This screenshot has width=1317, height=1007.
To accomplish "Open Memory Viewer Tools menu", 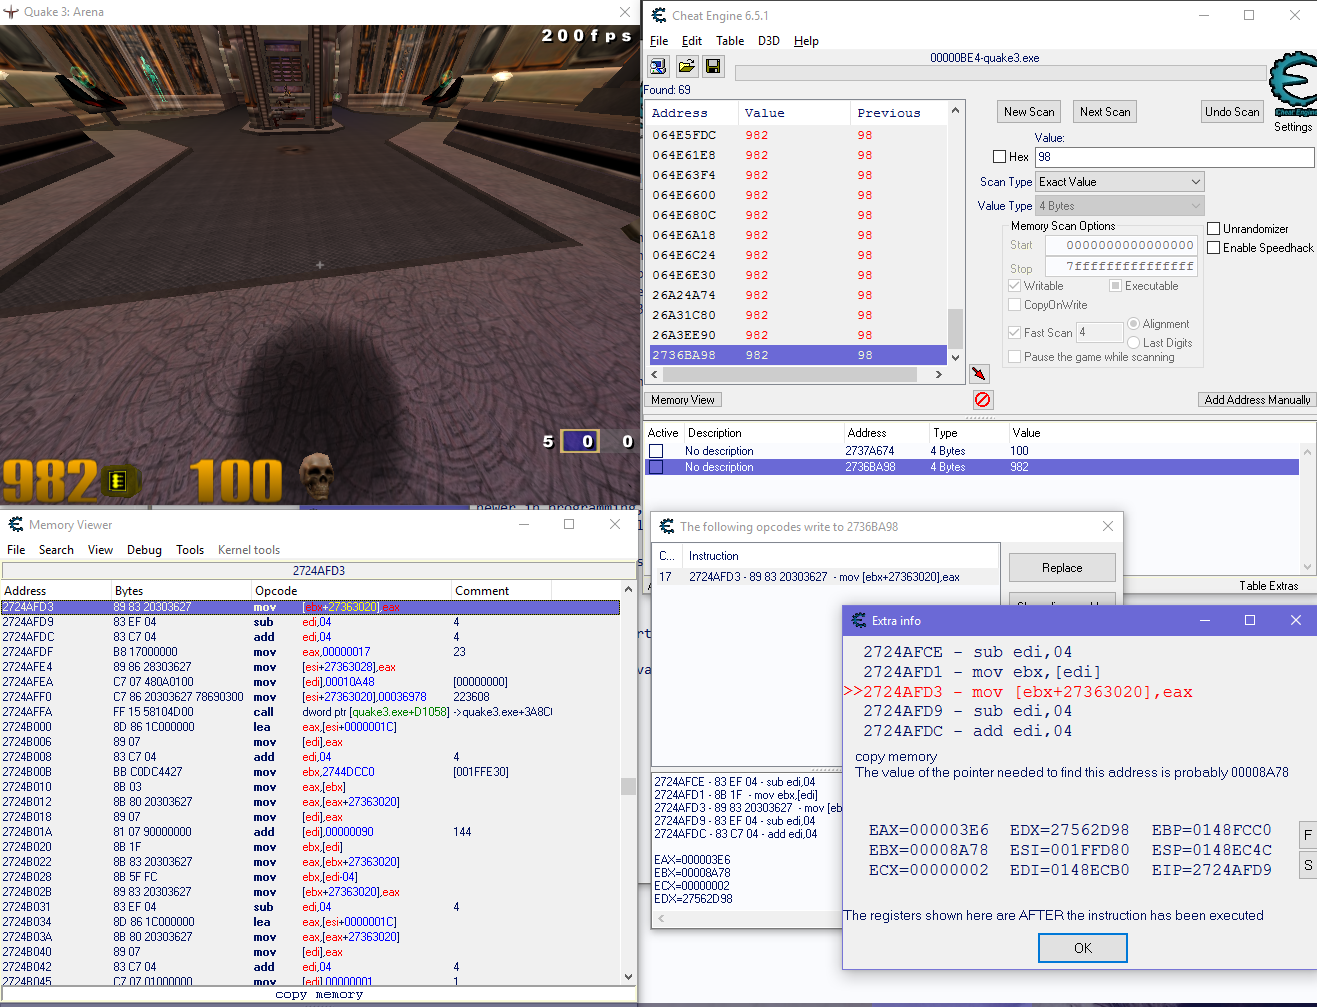I will tap(190, 550).
